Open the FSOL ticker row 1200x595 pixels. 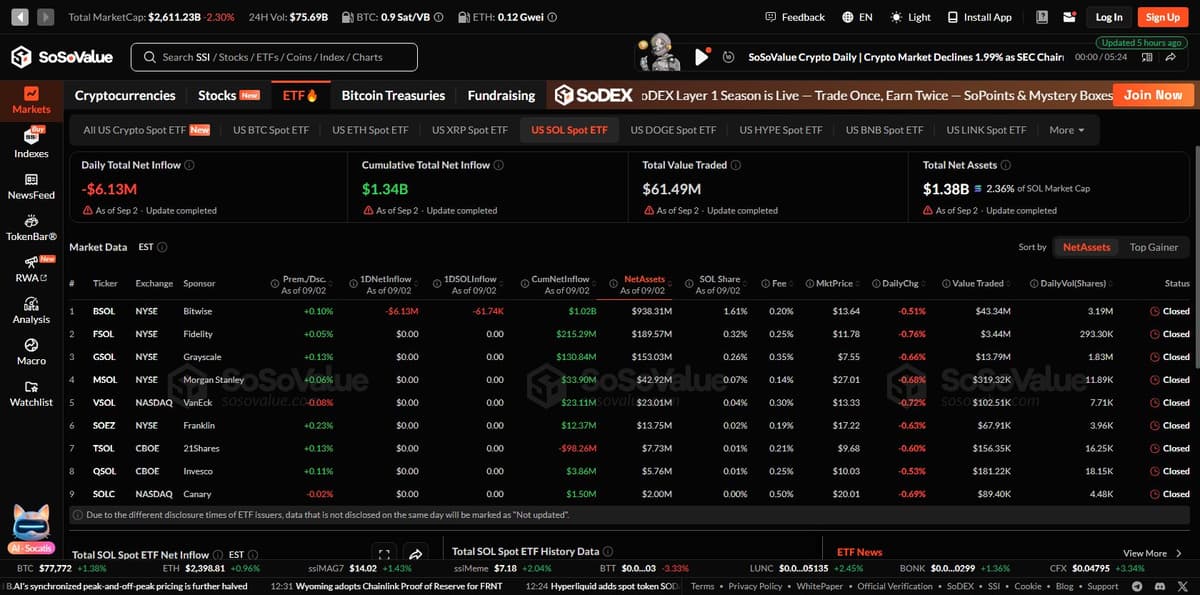pyautogui.click(x=630, y=334)
